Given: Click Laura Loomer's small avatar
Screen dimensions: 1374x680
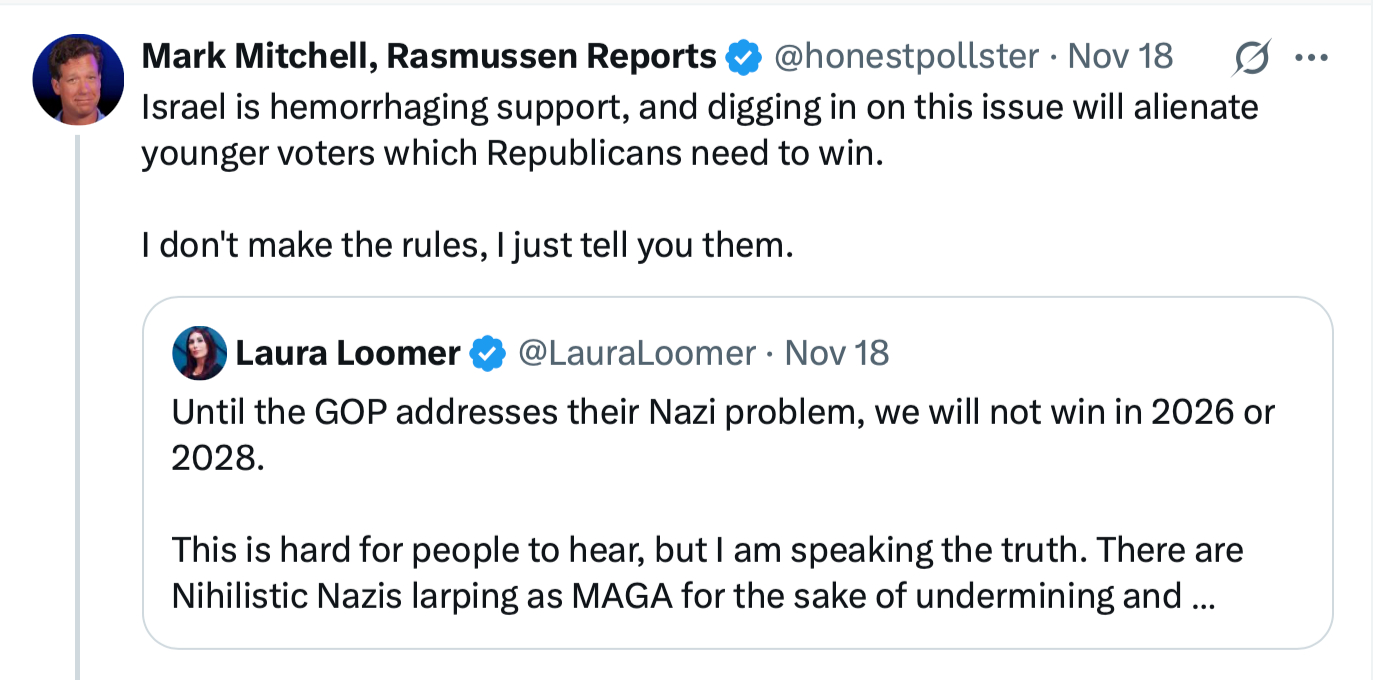Looking at the screenshot, I should pos(199,354).
